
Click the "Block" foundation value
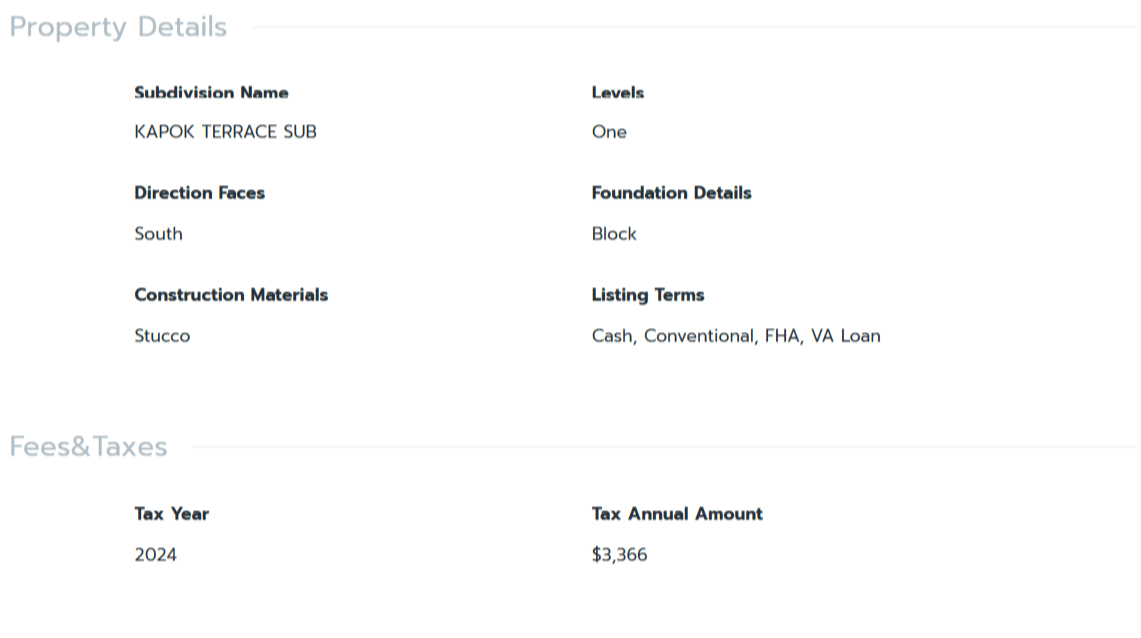(x=614, y=234)
